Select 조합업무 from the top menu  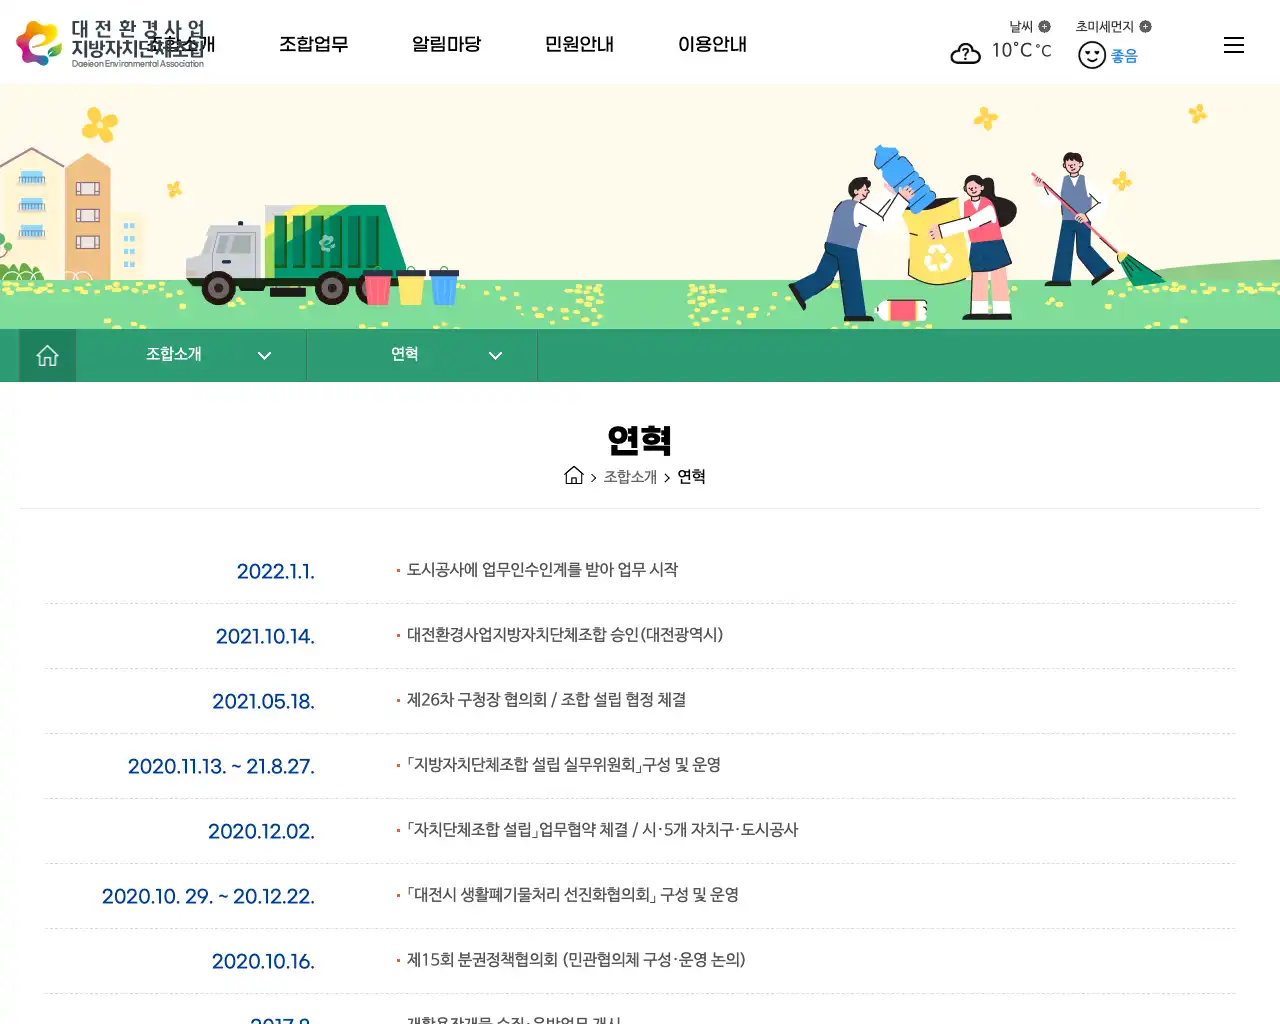(x=314, y=44)
